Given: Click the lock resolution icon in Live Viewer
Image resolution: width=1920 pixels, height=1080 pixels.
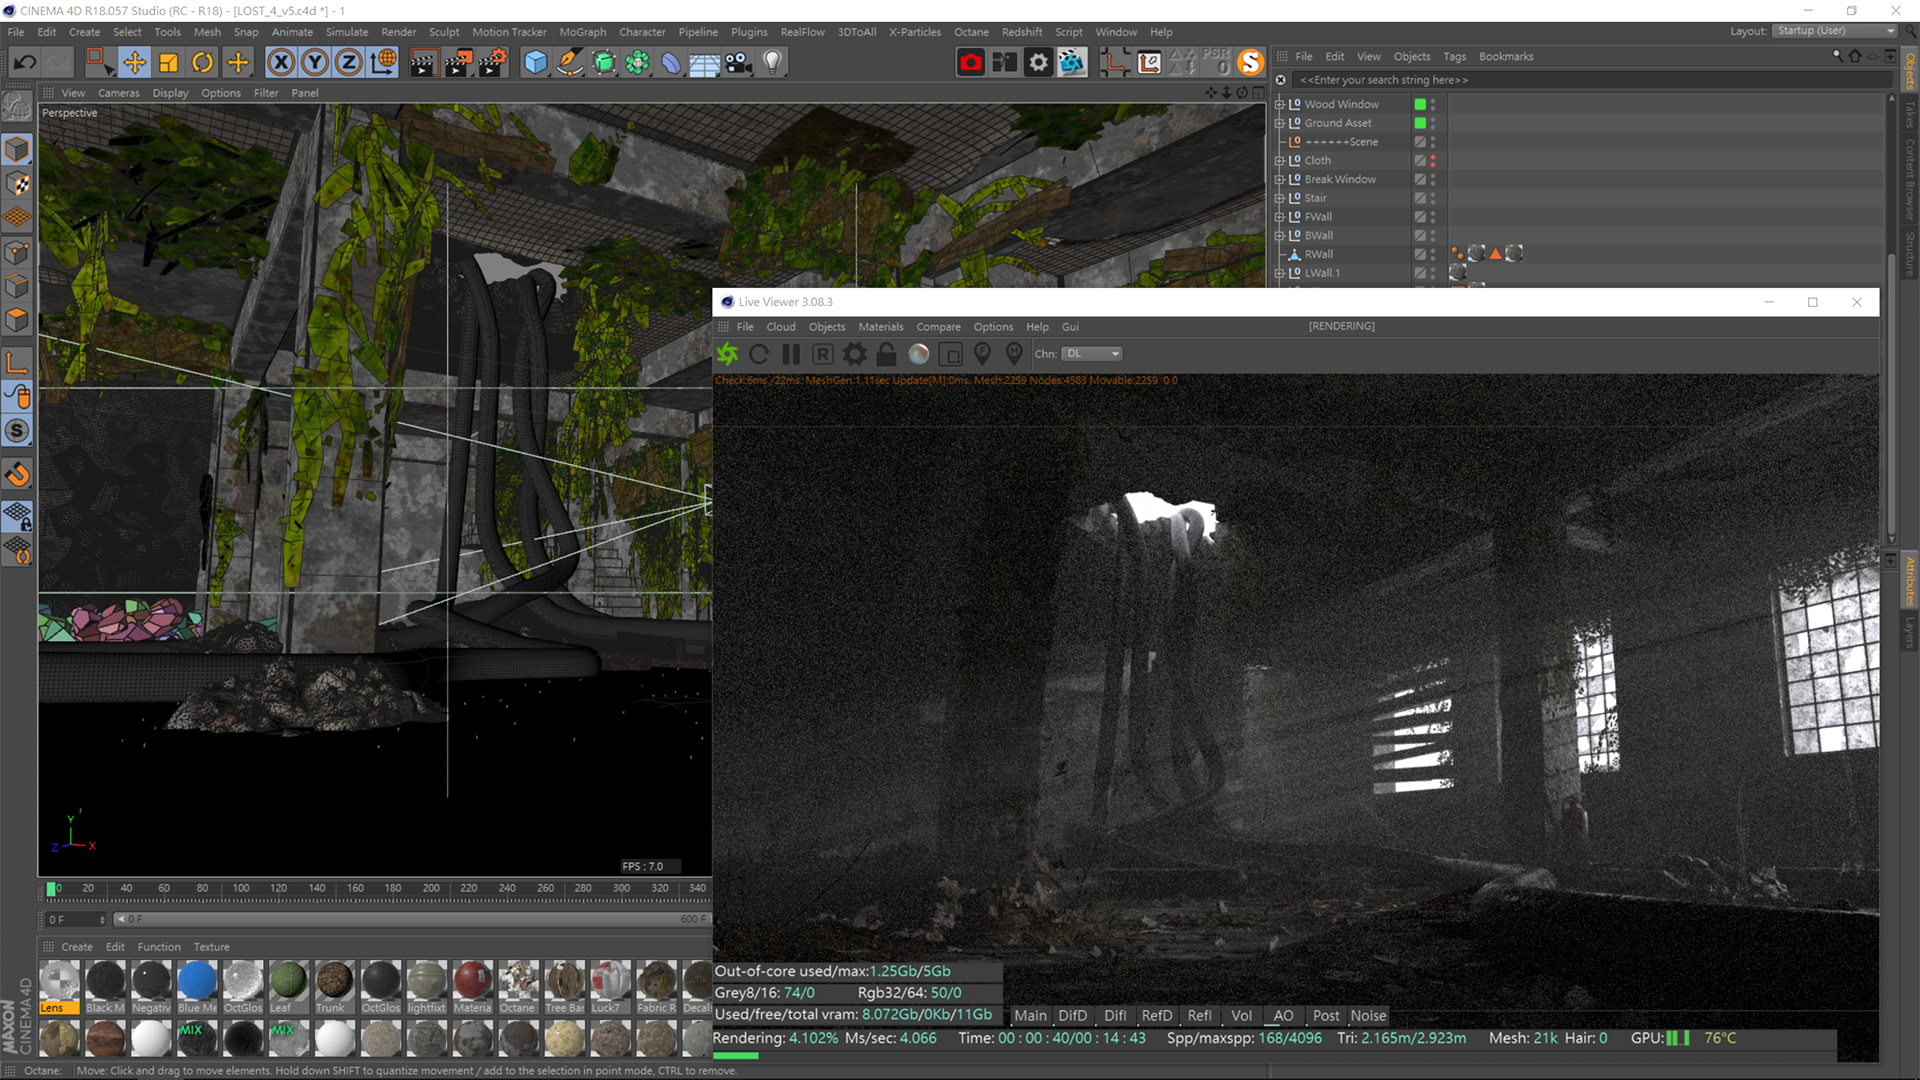Looking at the screenshot, I should tap(886, 354).
